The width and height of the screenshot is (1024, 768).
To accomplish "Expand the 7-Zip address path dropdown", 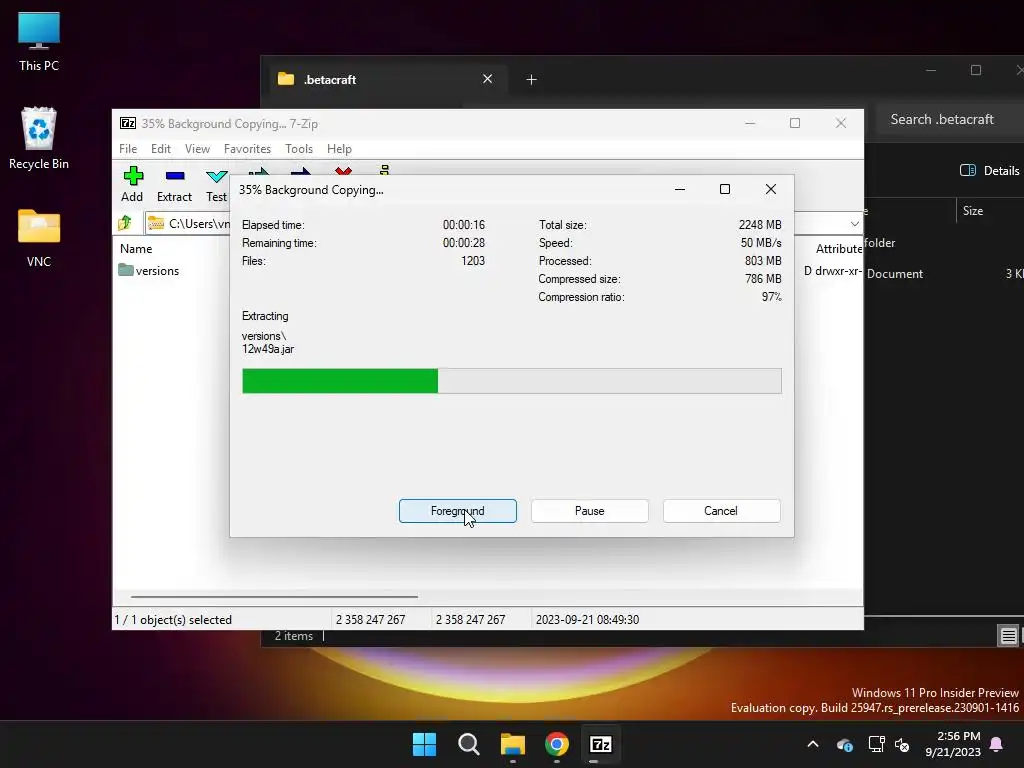I will point(854,224).
